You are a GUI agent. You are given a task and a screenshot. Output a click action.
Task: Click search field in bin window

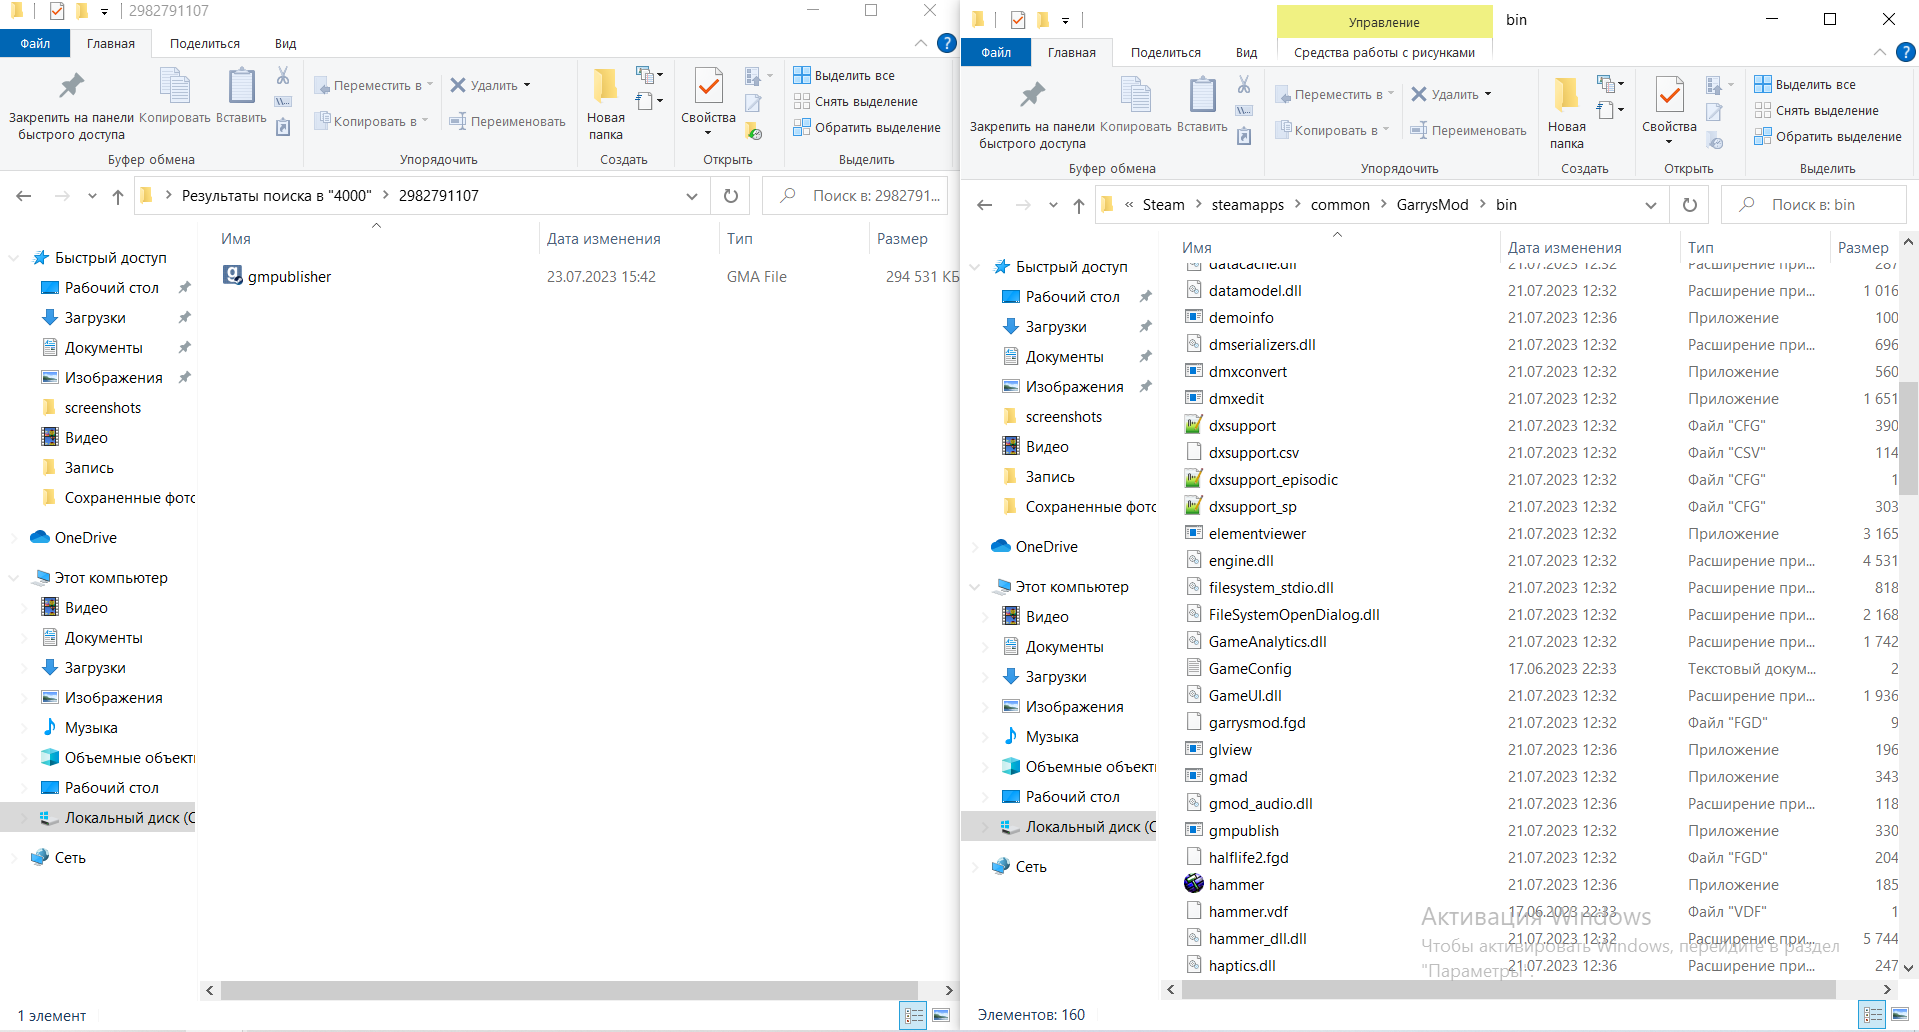tap(1814, 205)
